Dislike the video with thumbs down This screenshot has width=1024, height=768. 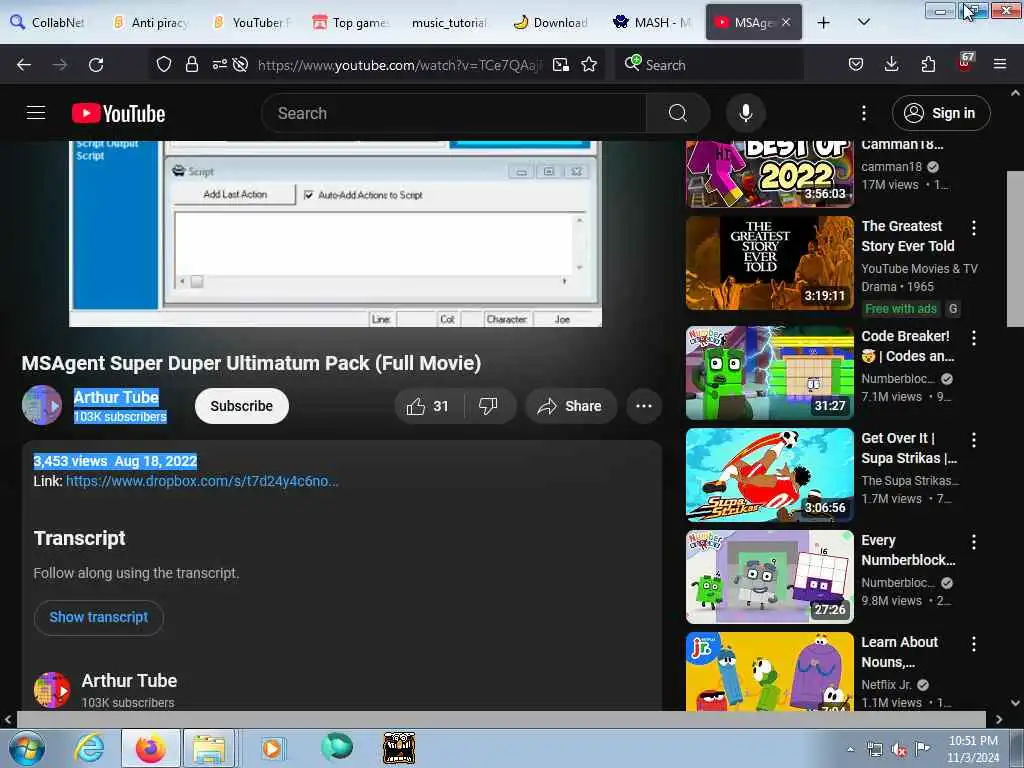[488, 406]
